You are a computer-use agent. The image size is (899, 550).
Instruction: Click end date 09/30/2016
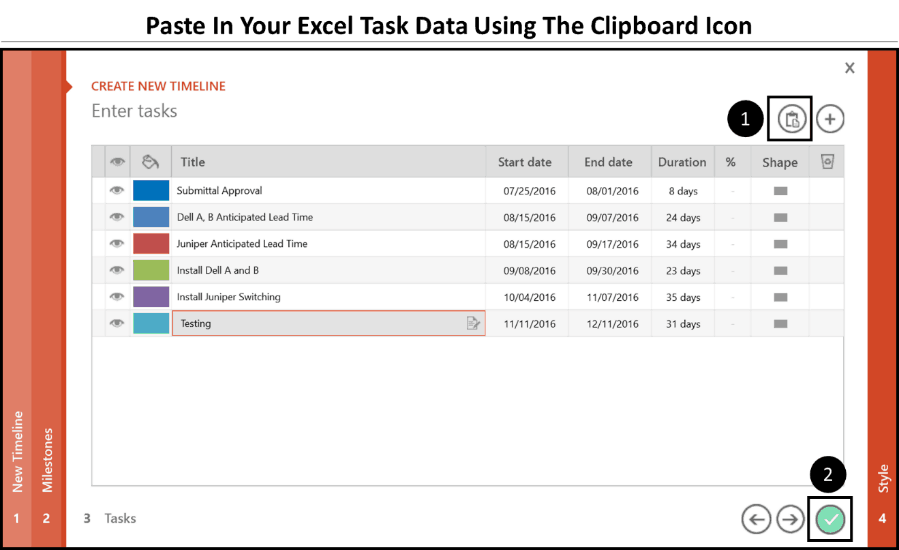pyautogui.click(x=612, y=271)
